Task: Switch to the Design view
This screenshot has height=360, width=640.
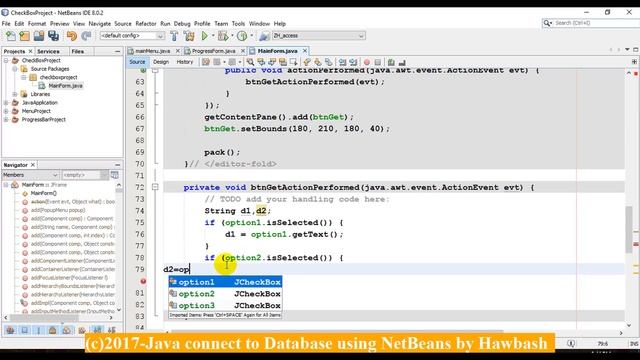Action: (161, 62)
